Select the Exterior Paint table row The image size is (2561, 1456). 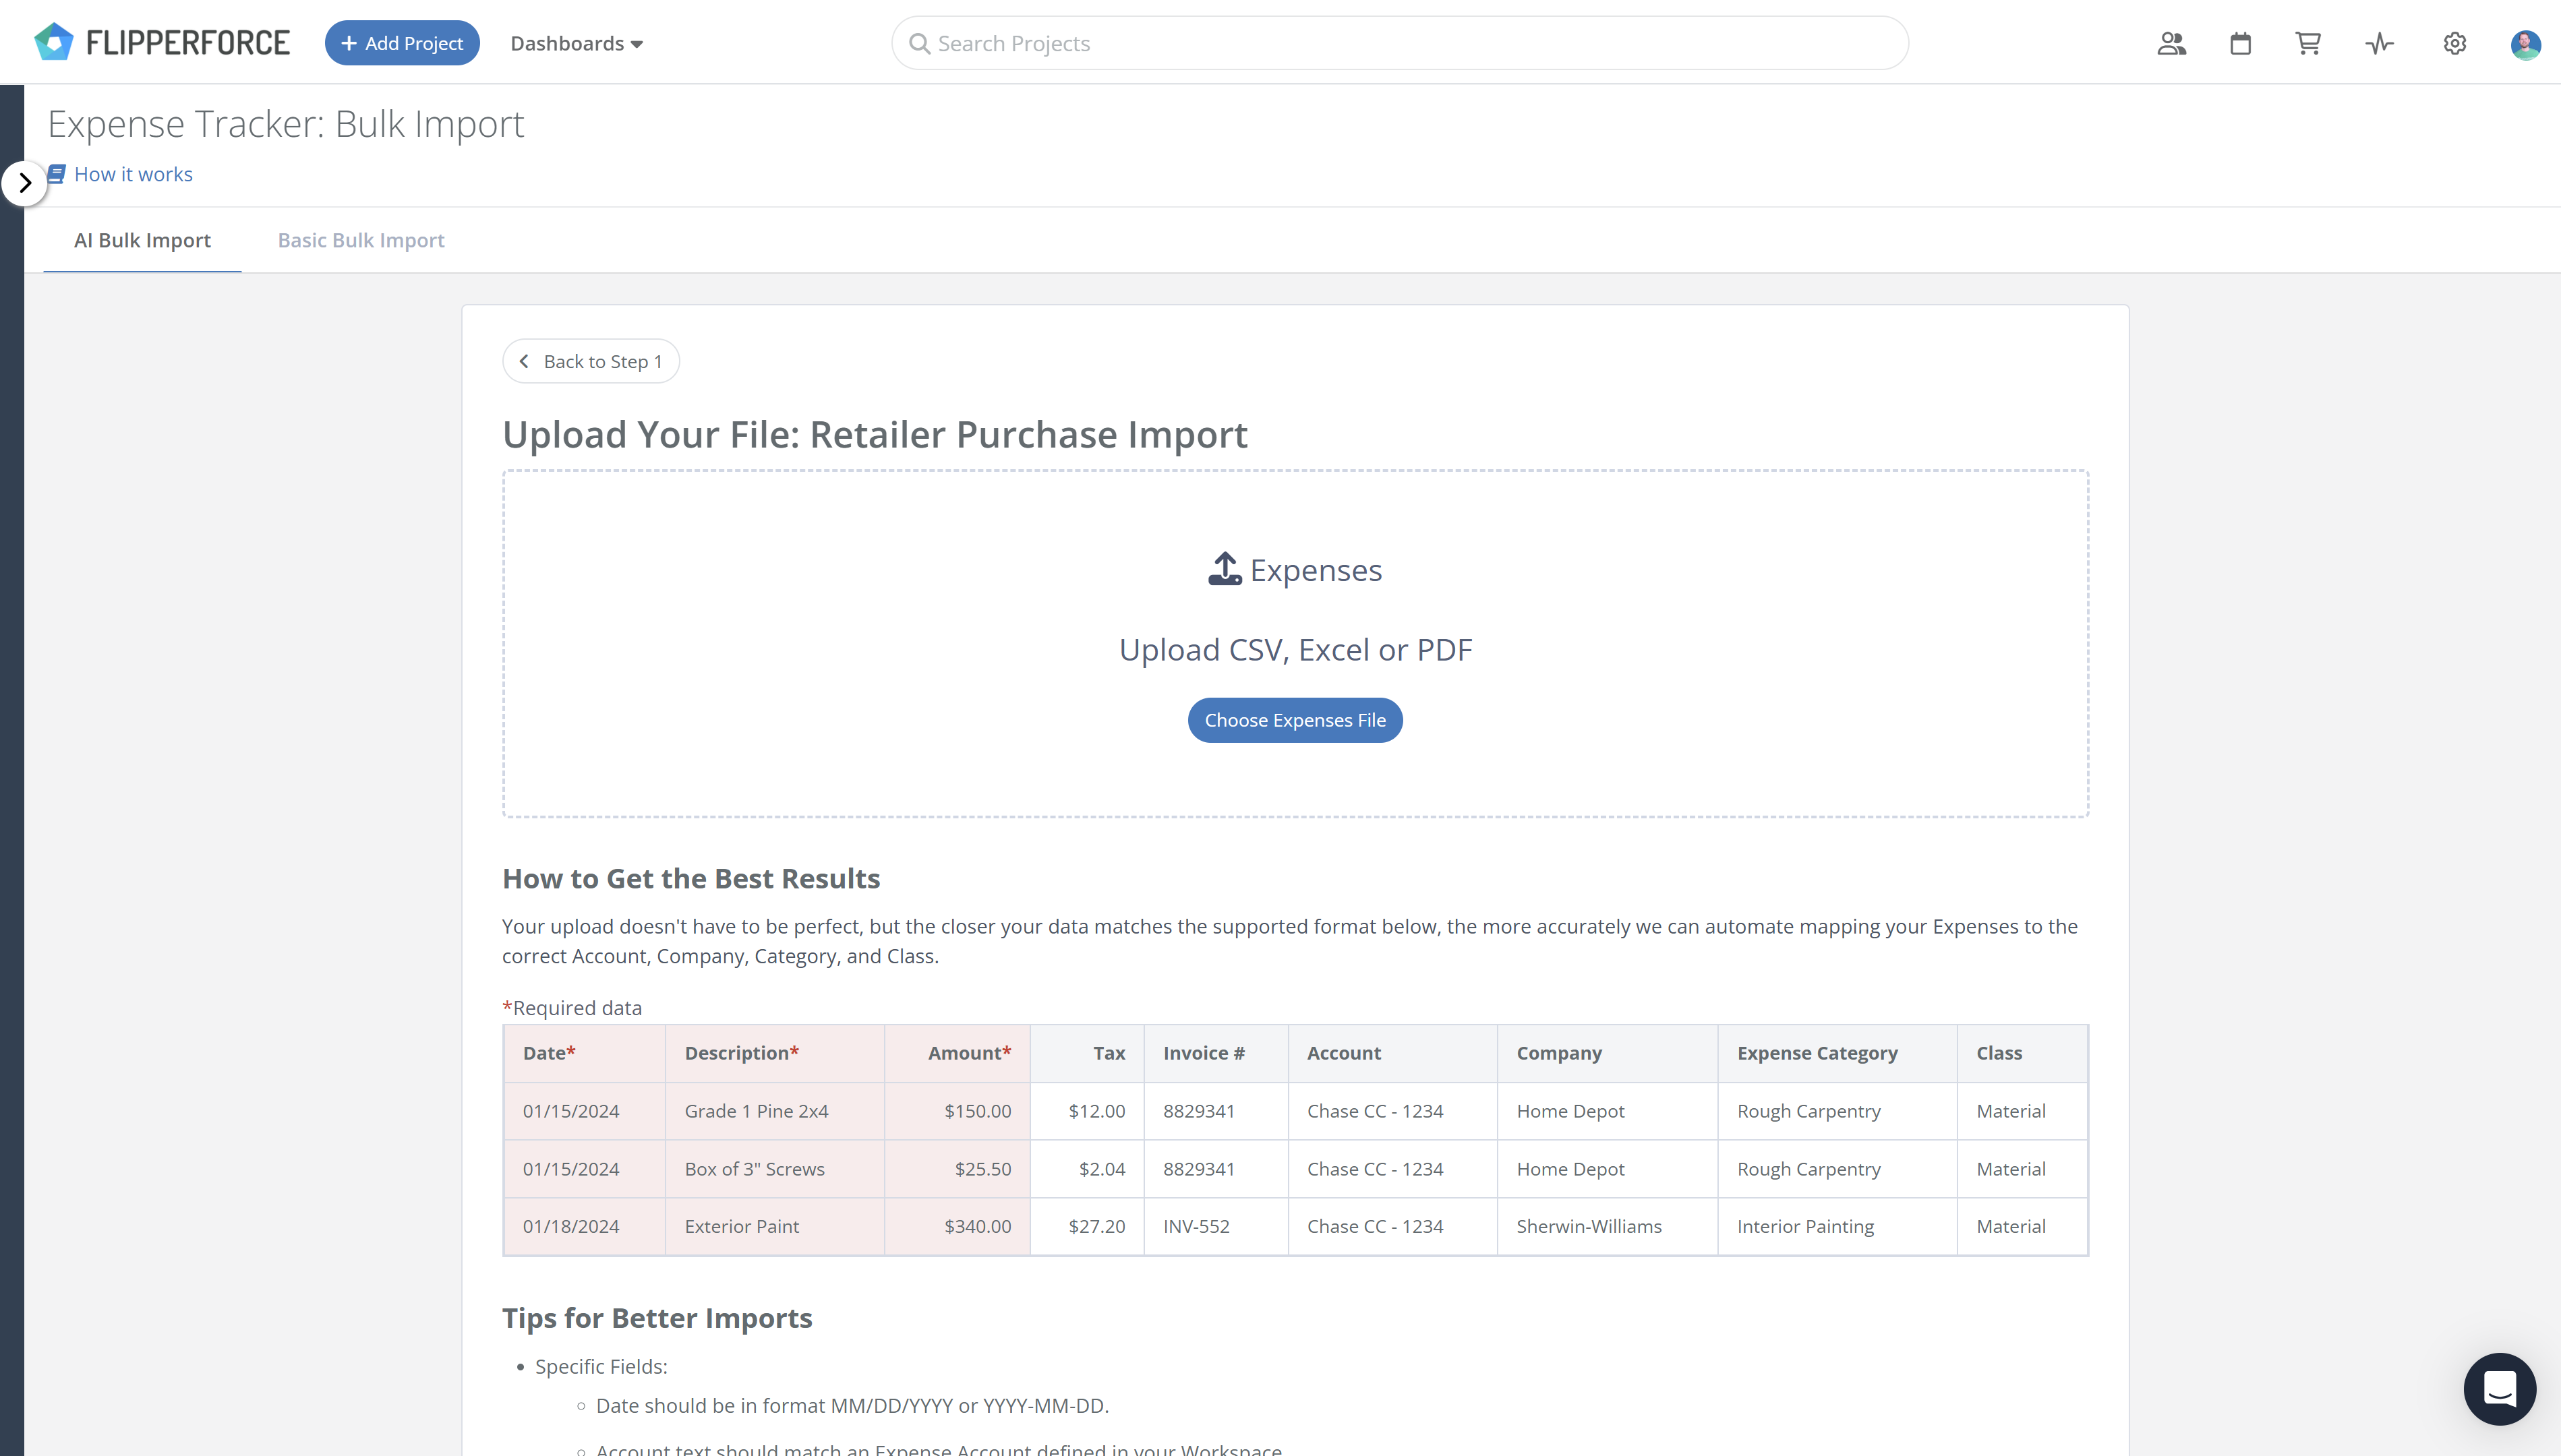pos(1294,1226)
